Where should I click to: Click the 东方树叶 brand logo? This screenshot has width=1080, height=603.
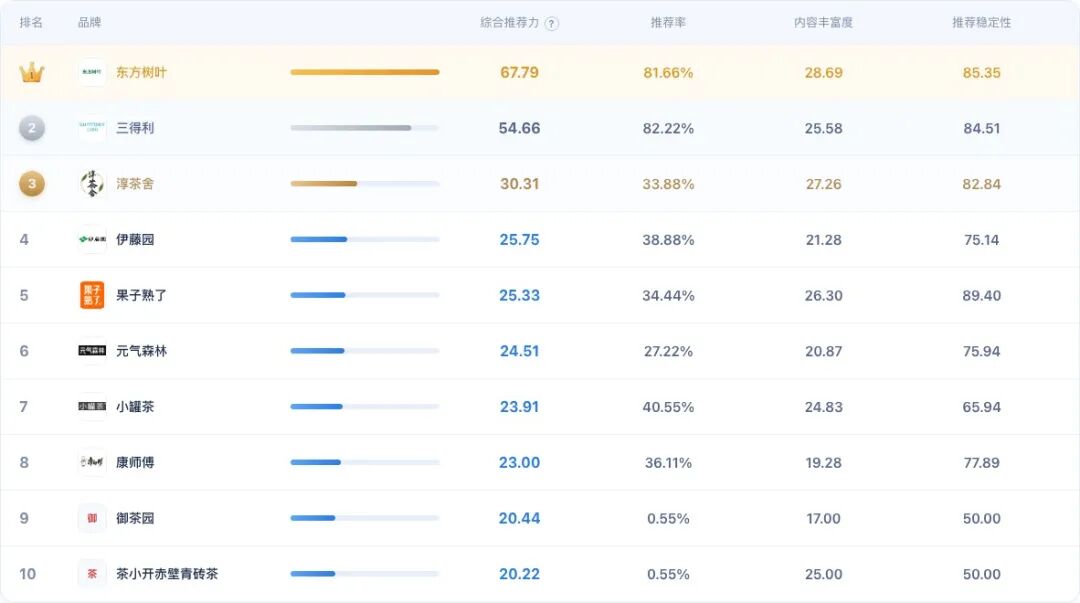[x=92, y=72]
